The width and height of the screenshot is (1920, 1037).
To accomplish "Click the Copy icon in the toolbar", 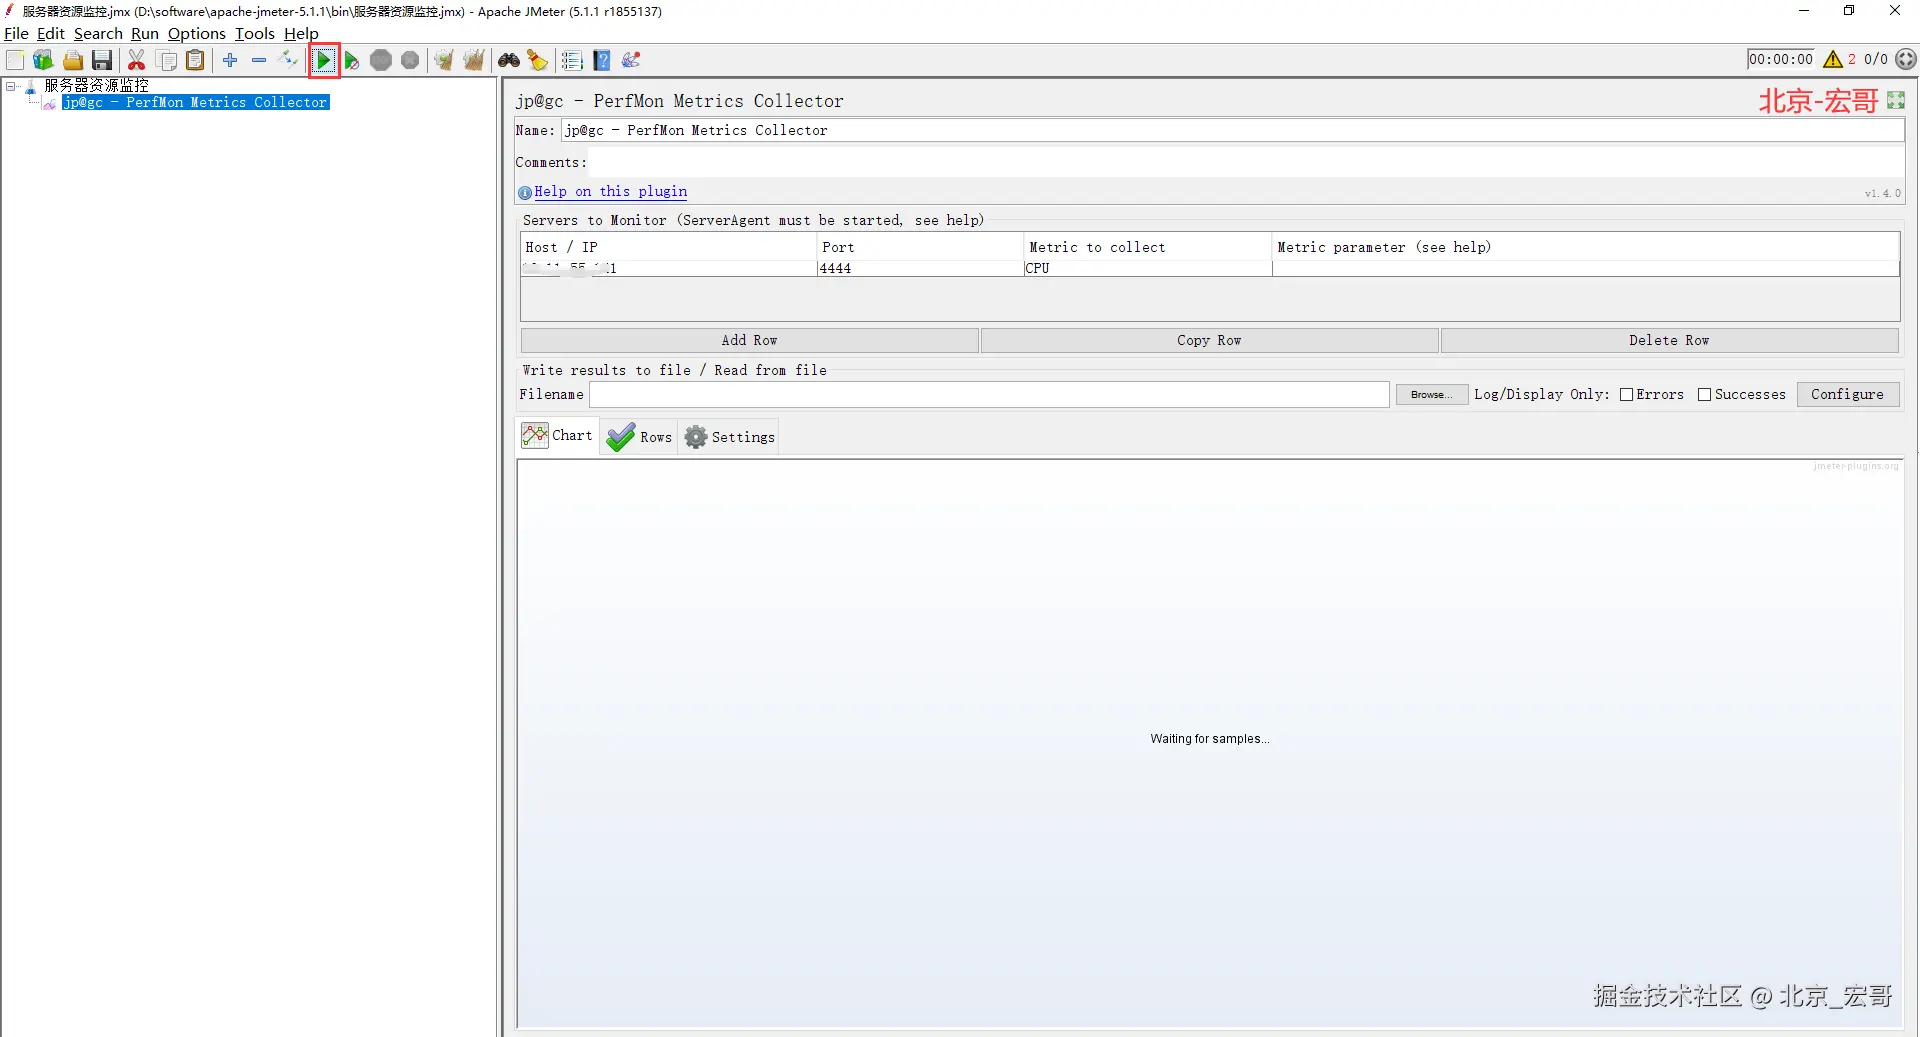I will click(x=167, y=60).
